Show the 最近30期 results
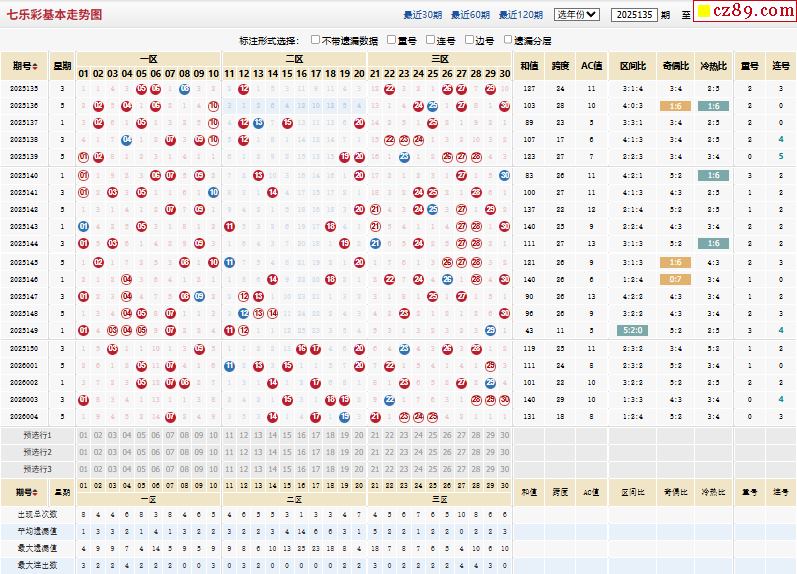This screenshot has width=797, height=574. (422, 15)
